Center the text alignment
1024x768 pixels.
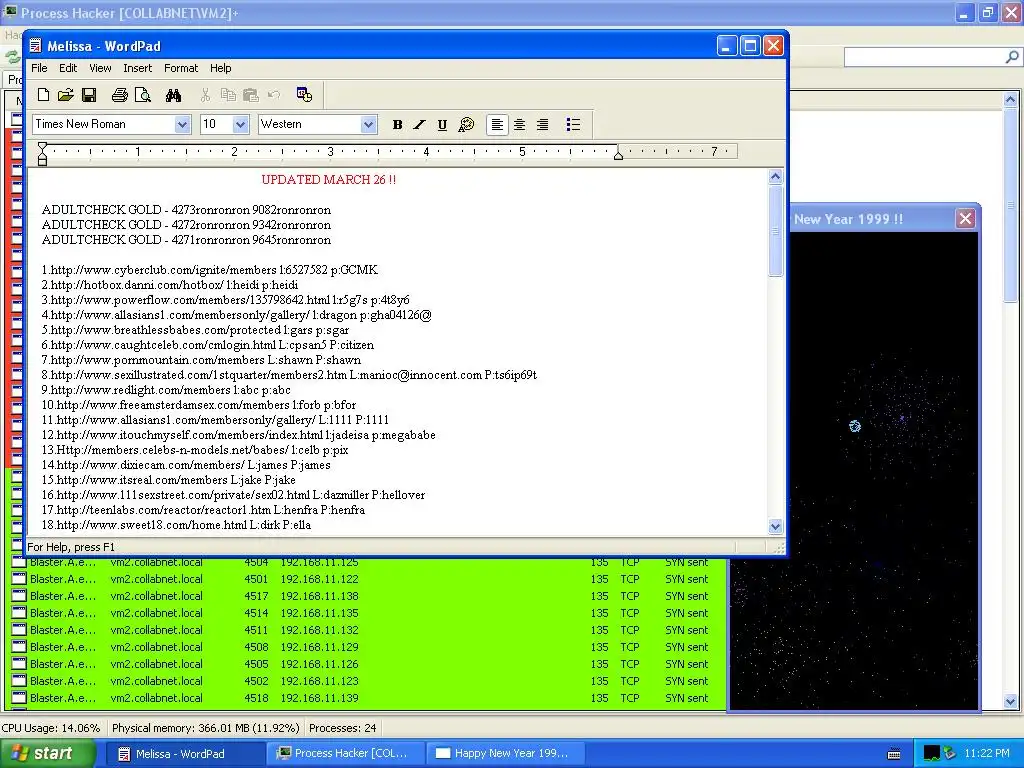(520, 125)
